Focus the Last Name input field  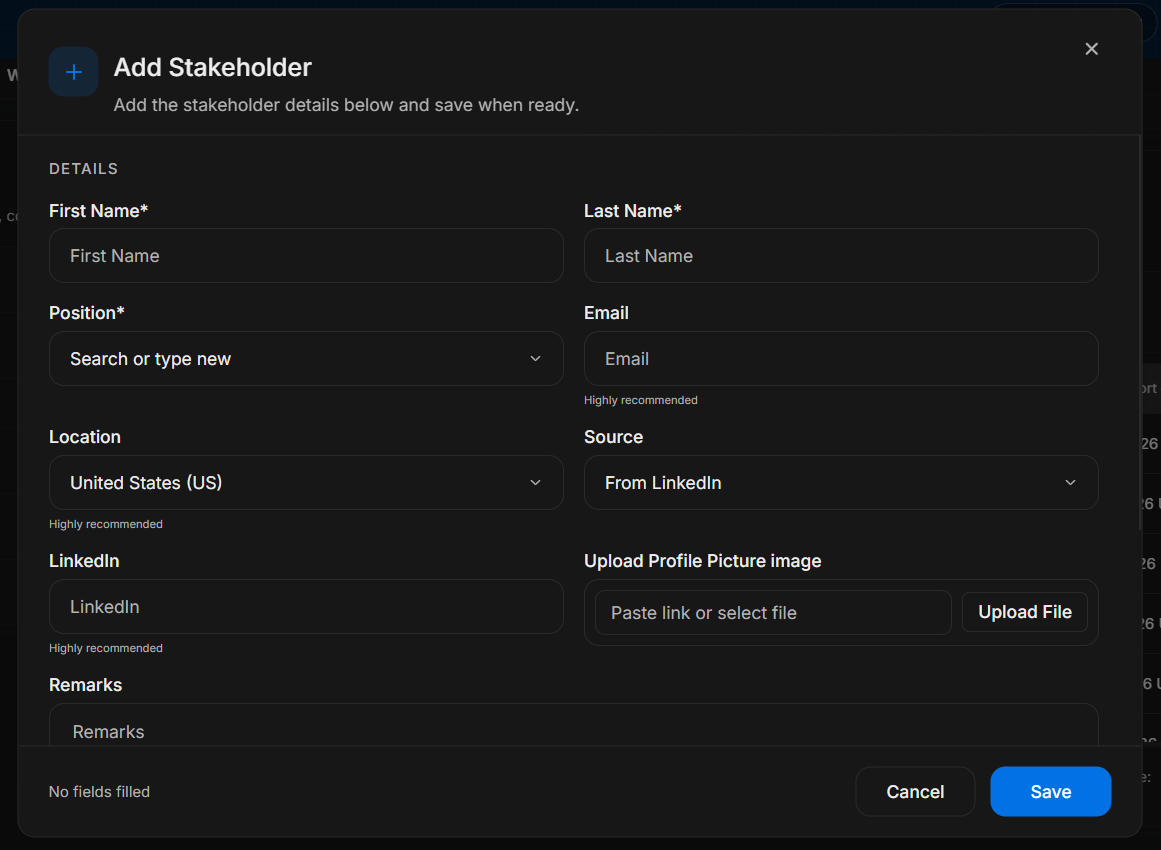[x=840, y=255]
